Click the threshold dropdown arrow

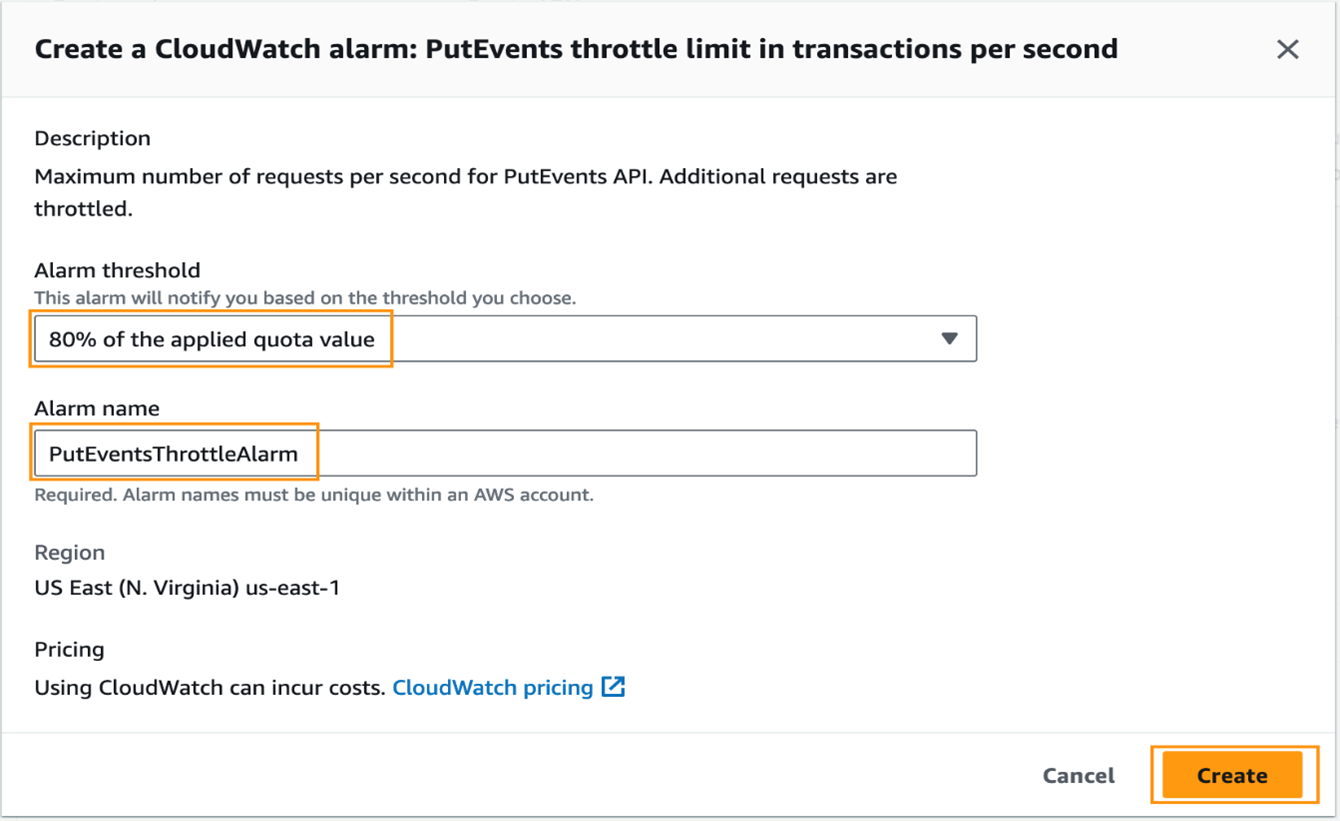[x=949, y=339]
